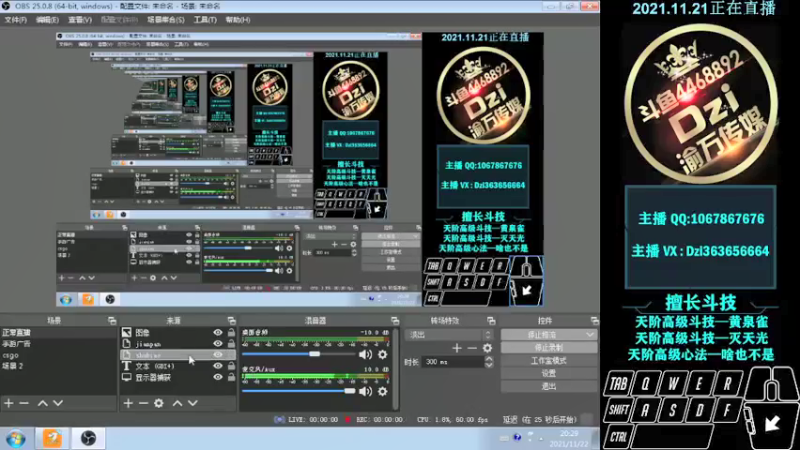Open the orange app on the taskbar
This screenshot has height=450, width=800.
click(52, 439)
